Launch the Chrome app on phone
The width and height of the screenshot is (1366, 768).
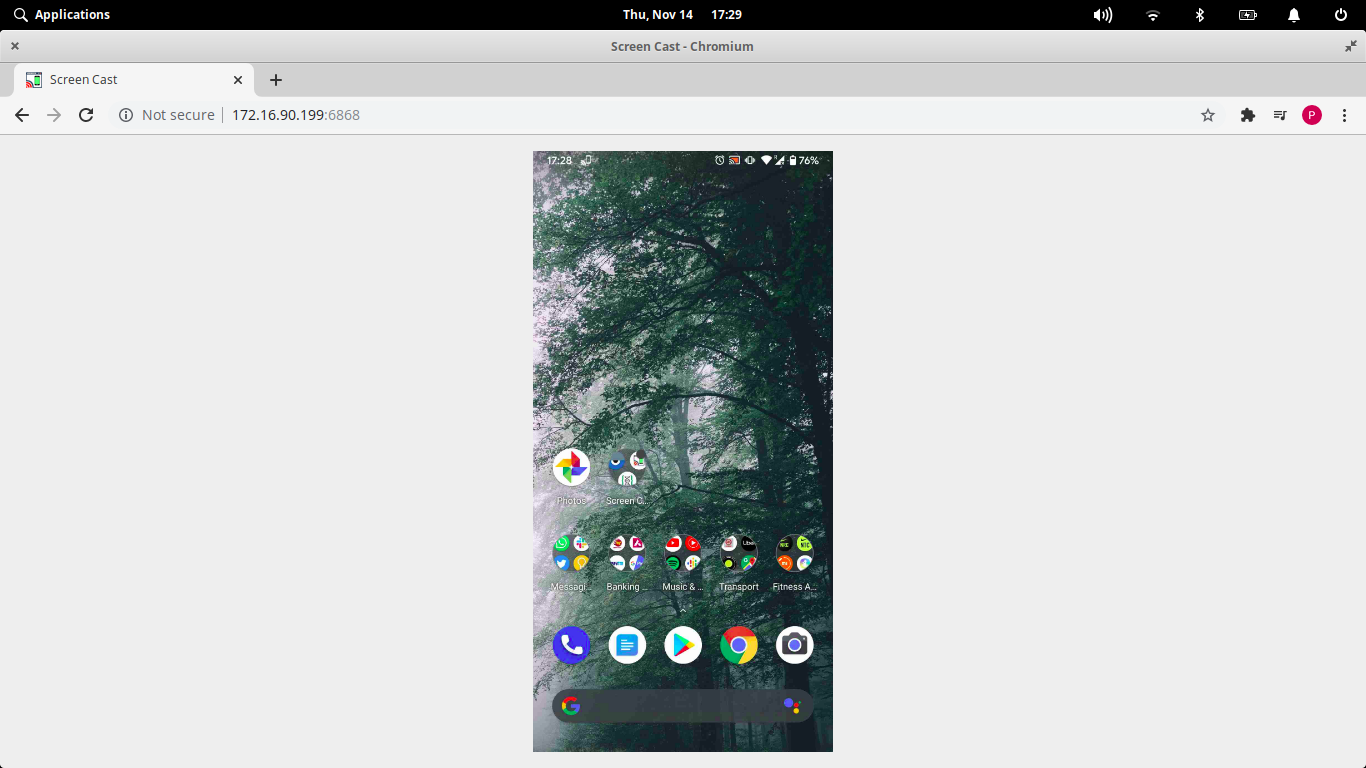[x=739, y=645]
